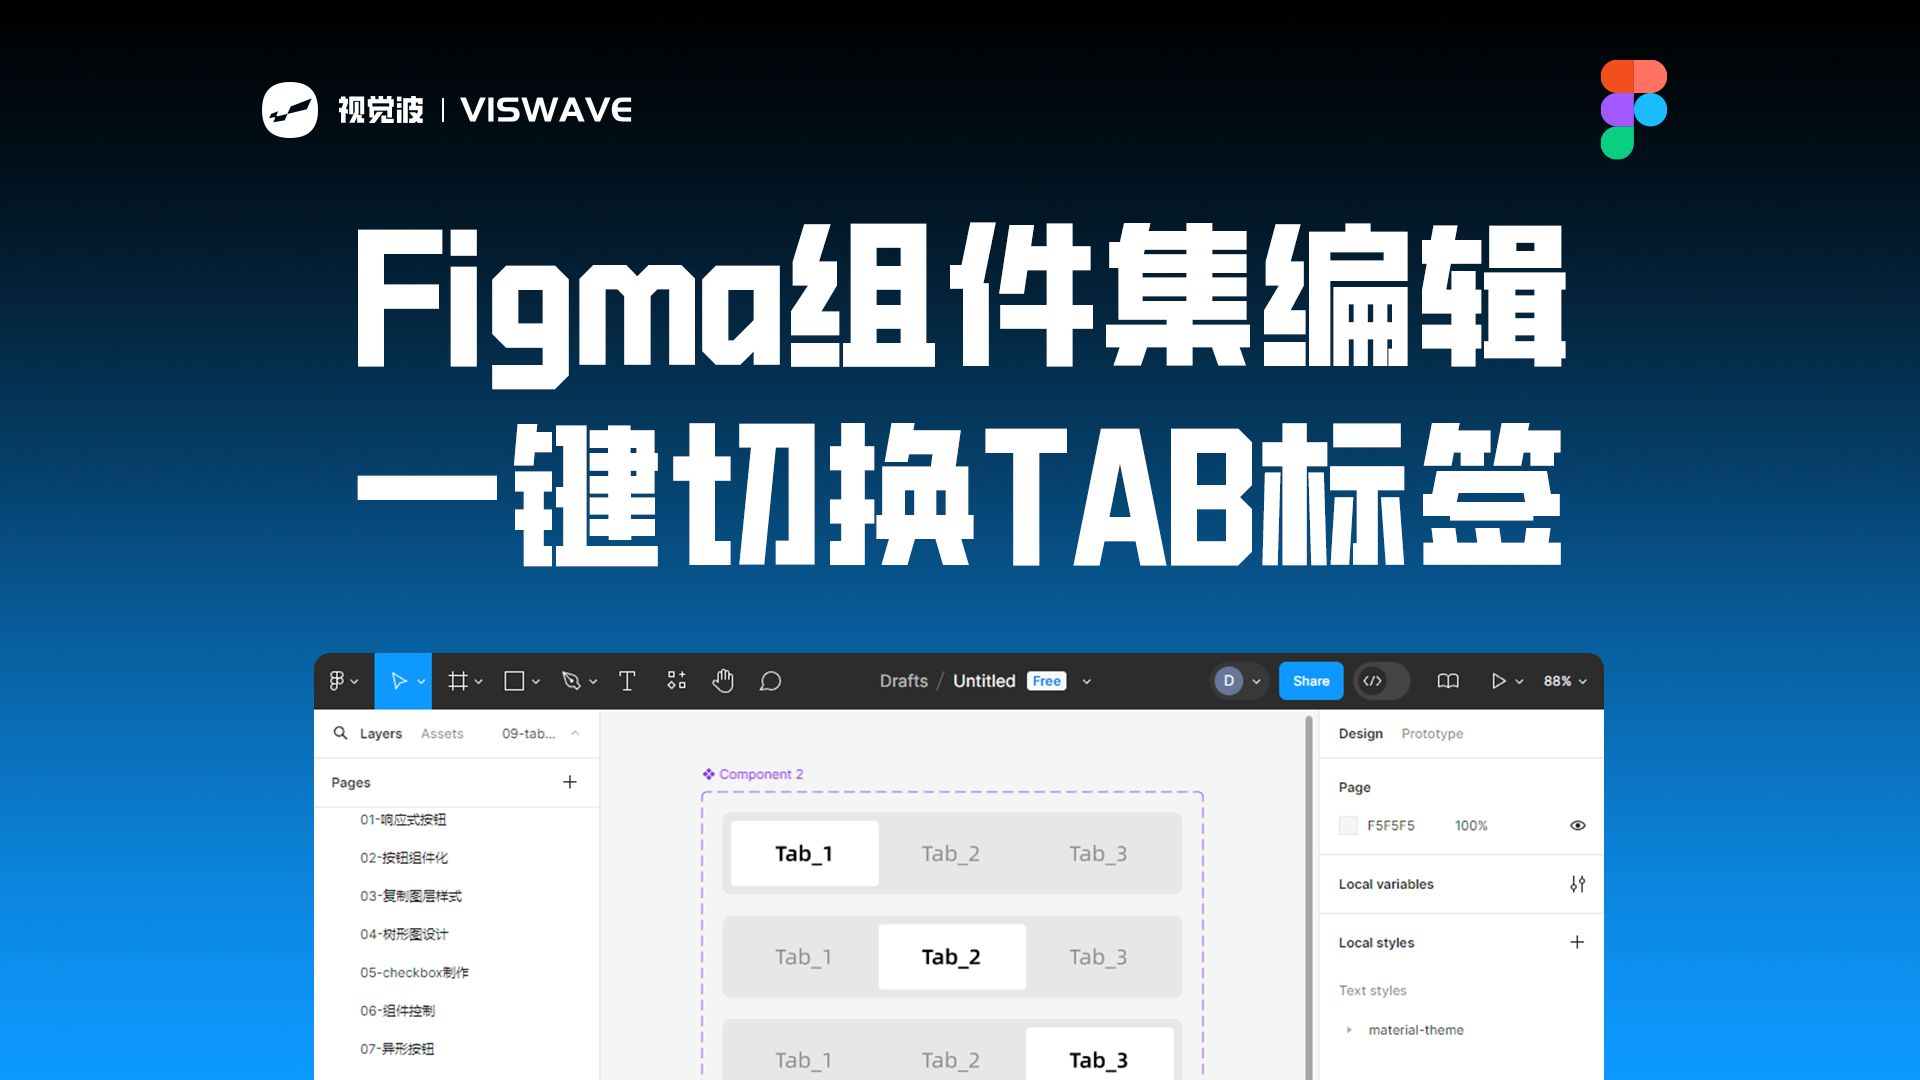Toggle page background visibility eye
Image resolution: width=1920 pixels, height=1080 pixels.
coord(1578,825)
